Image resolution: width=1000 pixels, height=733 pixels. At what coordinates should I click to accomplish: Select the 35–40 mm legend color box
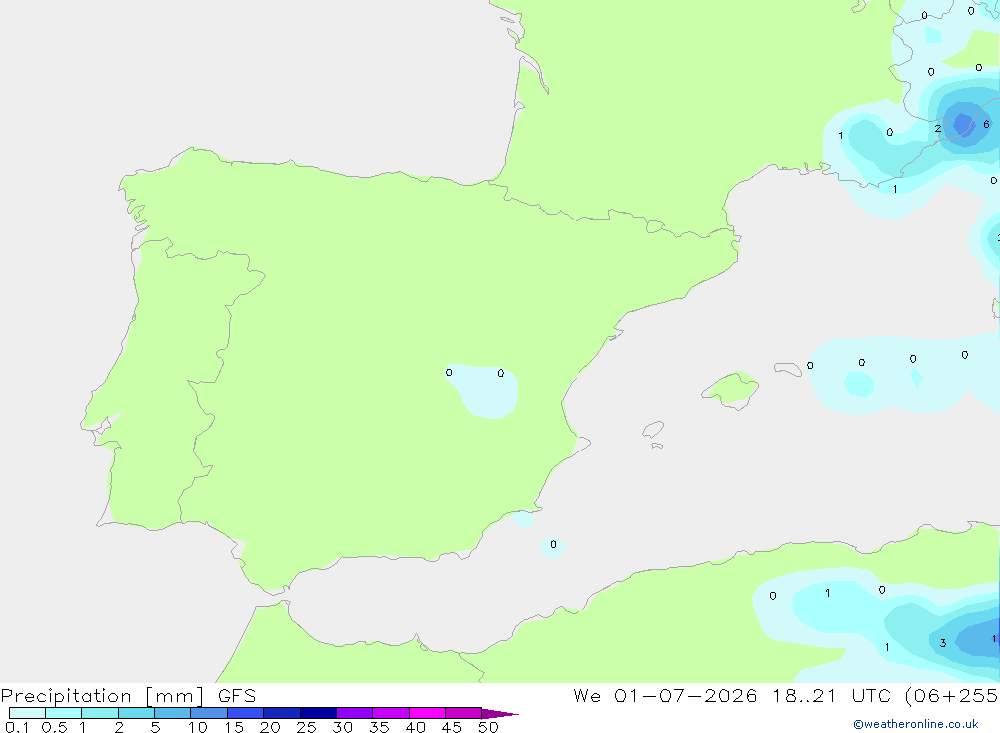click(390, 713)
